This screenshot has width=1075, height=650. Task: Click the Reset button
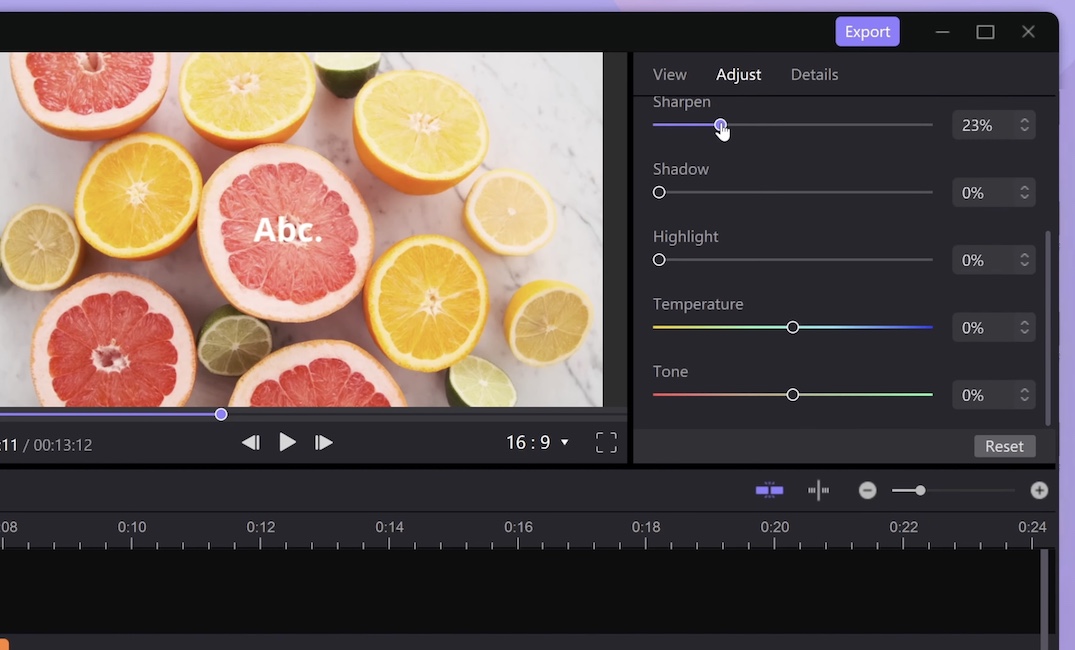(x=1004, y=446)
